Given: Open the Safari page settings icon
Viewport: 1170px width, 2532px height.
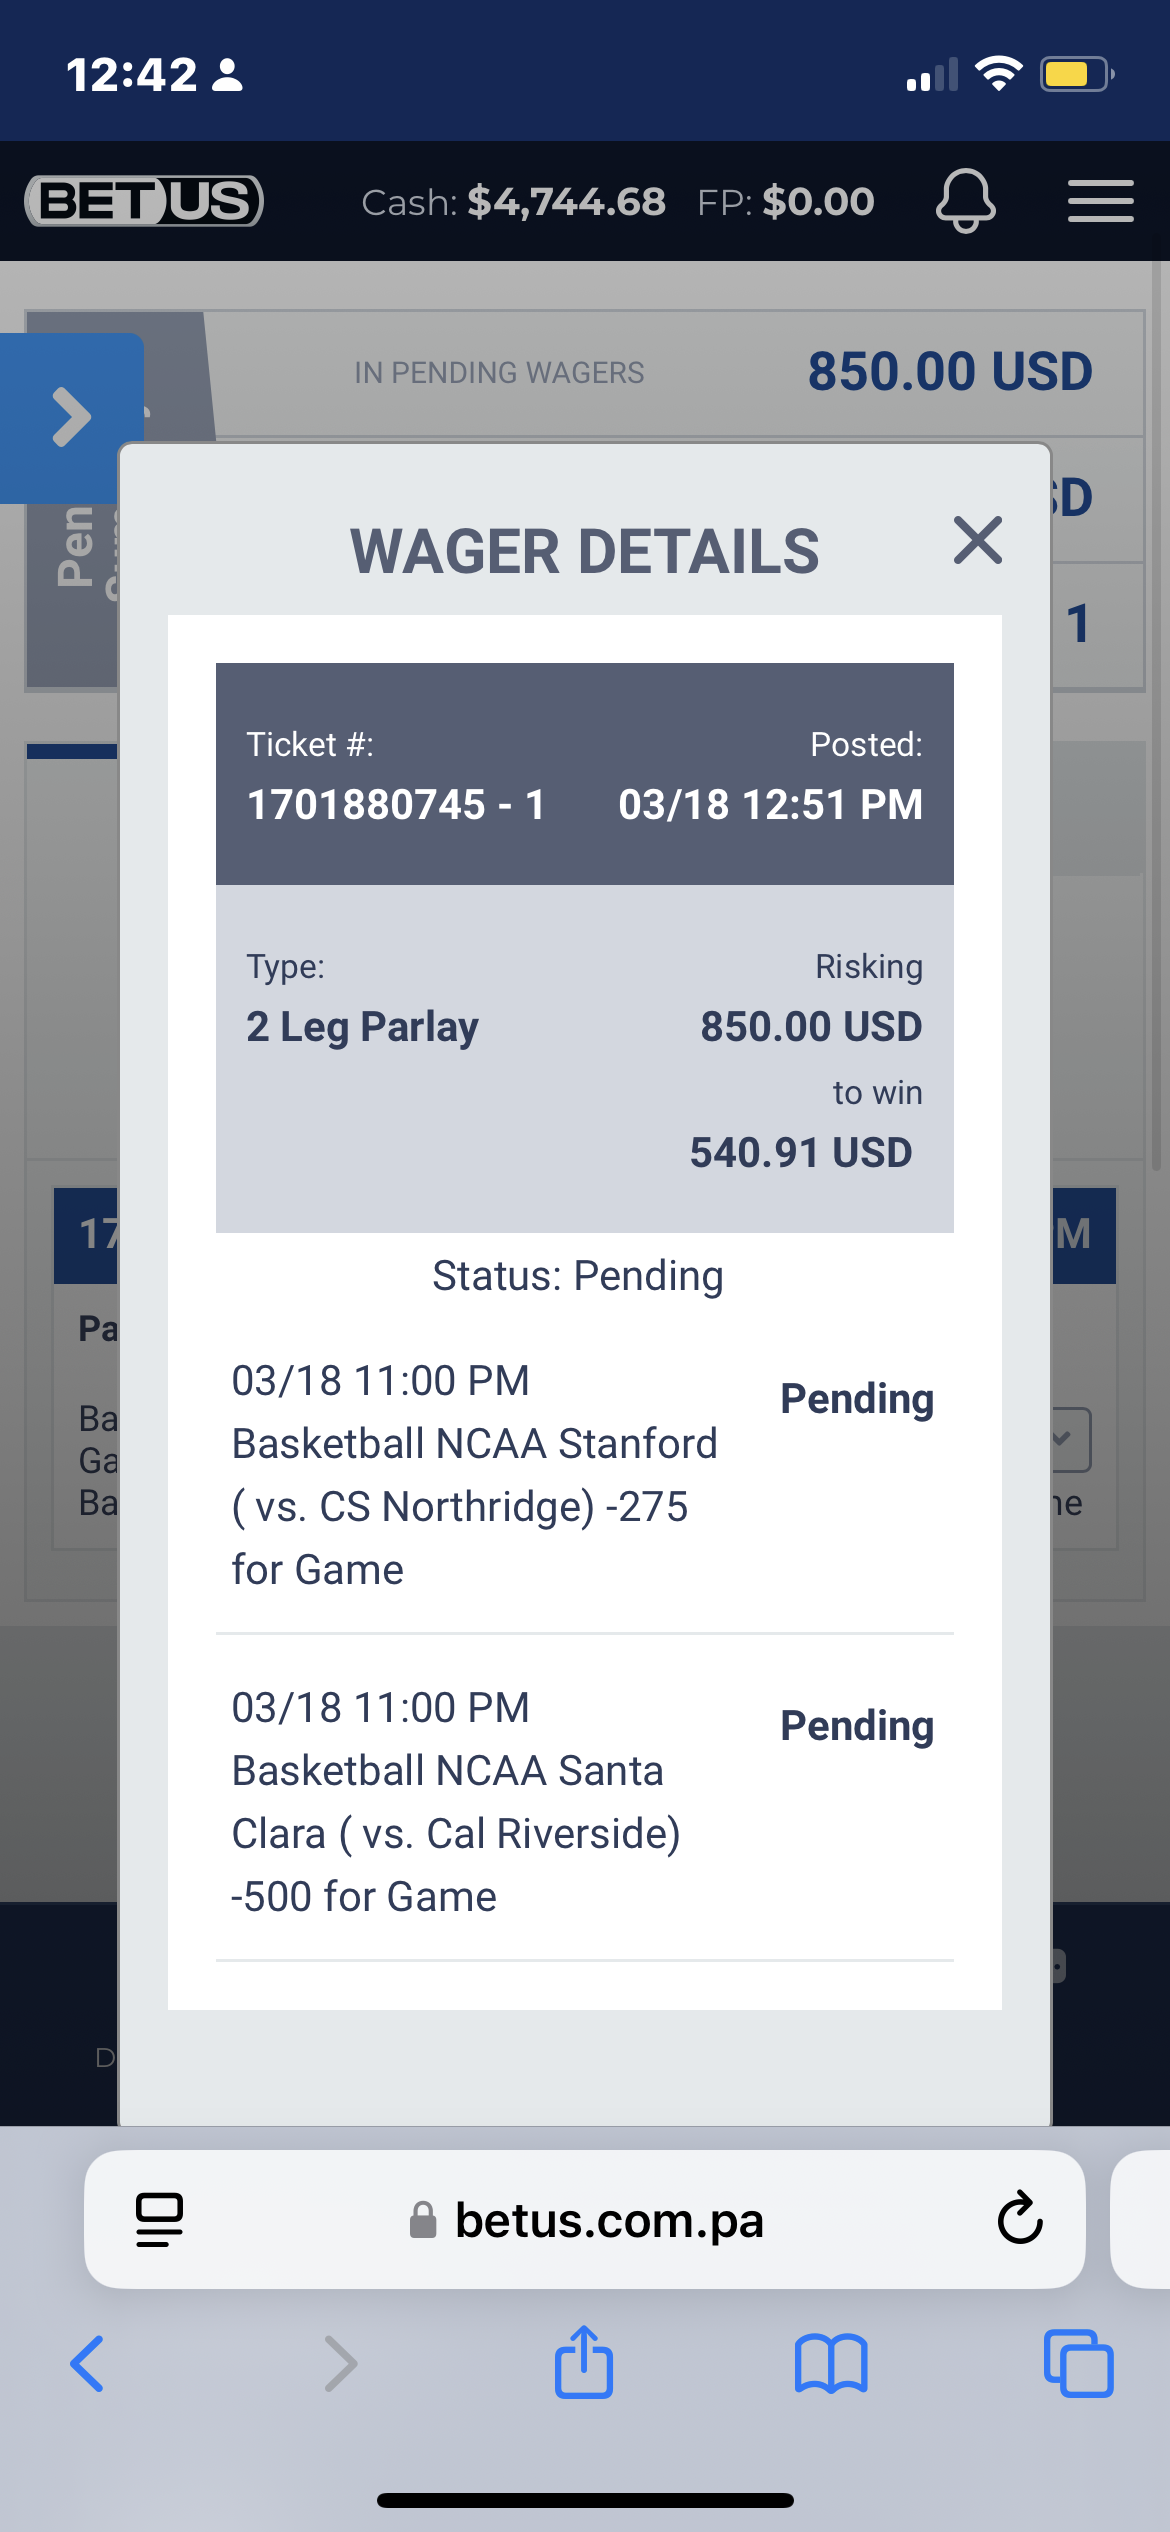Looking at the screenshot, I should 159,2220.
